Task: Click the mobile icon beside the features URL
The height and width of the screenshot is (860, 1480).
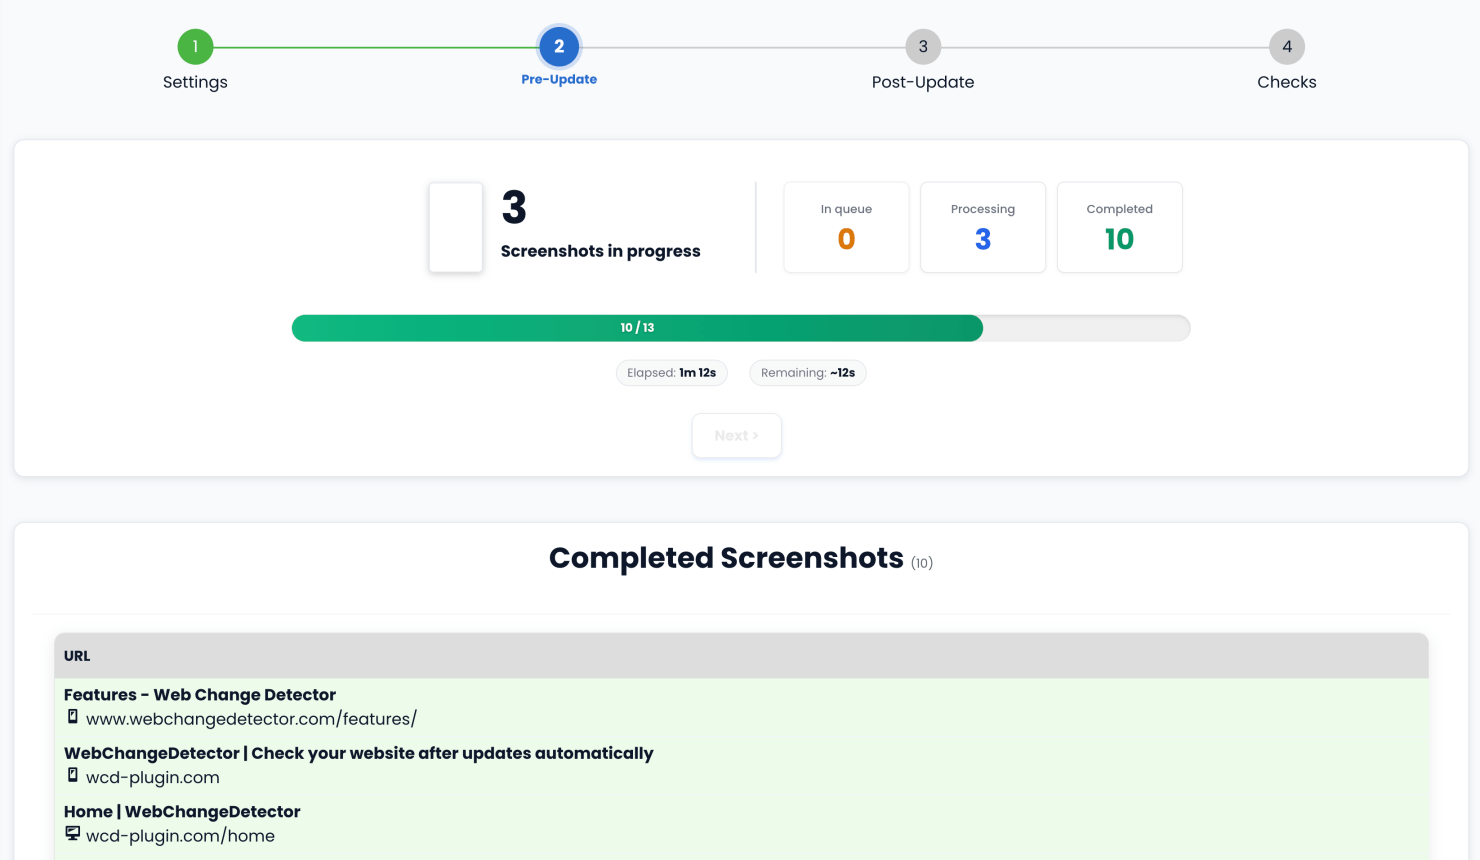Action: (x=72, y=717)
